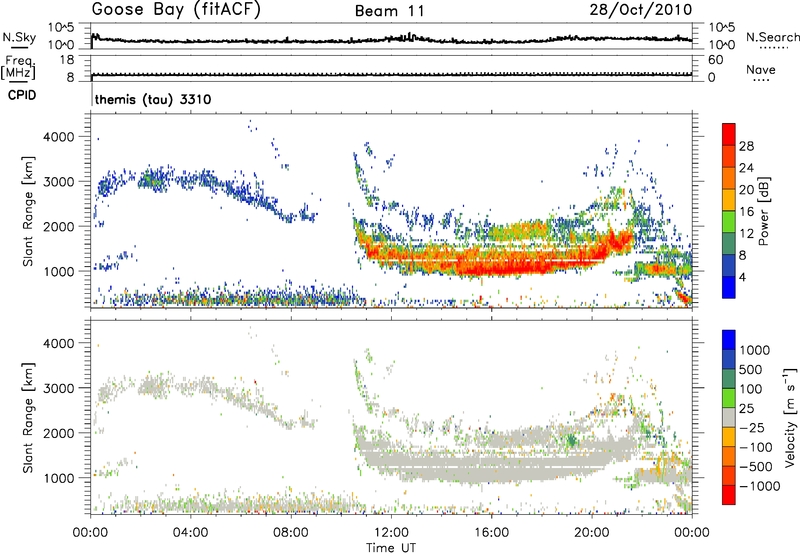Click the 'Nave' legend label
800x554 pixels.
point(761,69)
